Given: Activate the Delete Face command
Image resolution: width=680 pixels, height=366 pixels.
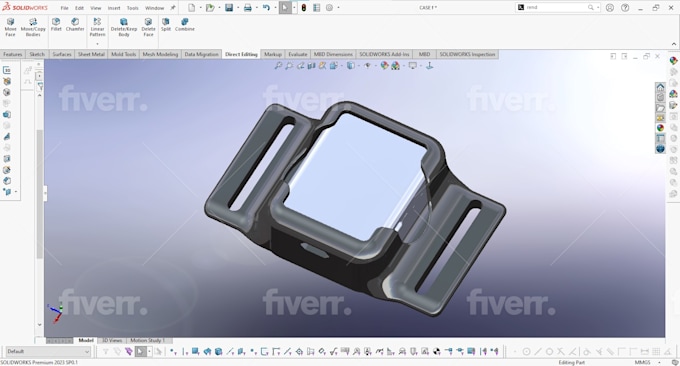Looking at the screenshot, I should click(x=148, y=27).
